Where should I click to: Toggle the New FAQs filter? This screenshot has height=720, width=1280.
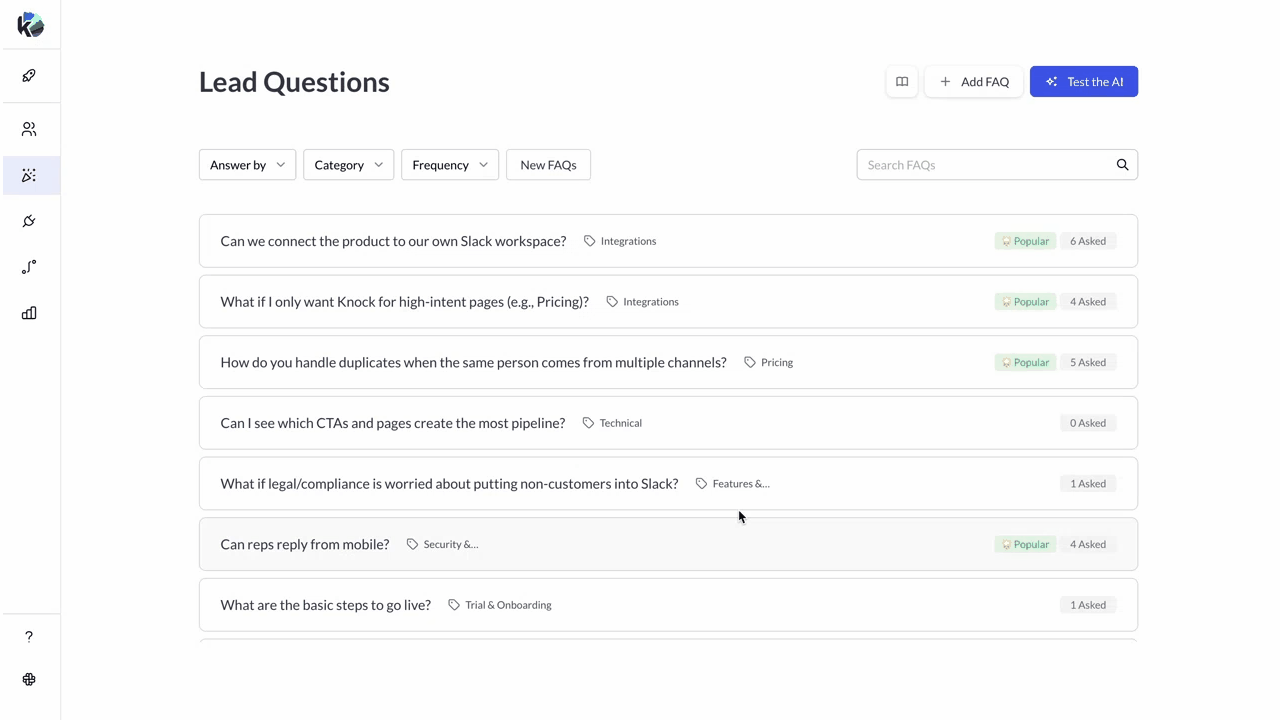click(548, 165)
